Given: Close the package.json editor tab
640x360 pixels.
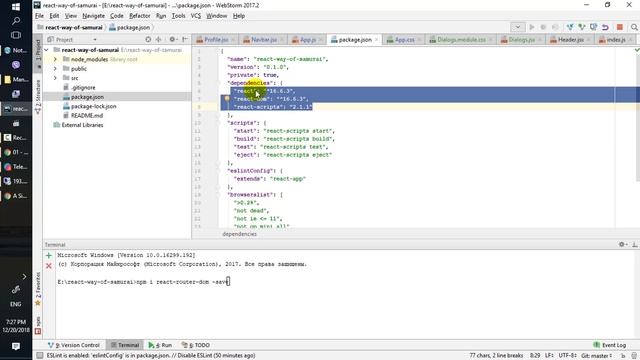Looking at the screenshot, I should [376, 40].
